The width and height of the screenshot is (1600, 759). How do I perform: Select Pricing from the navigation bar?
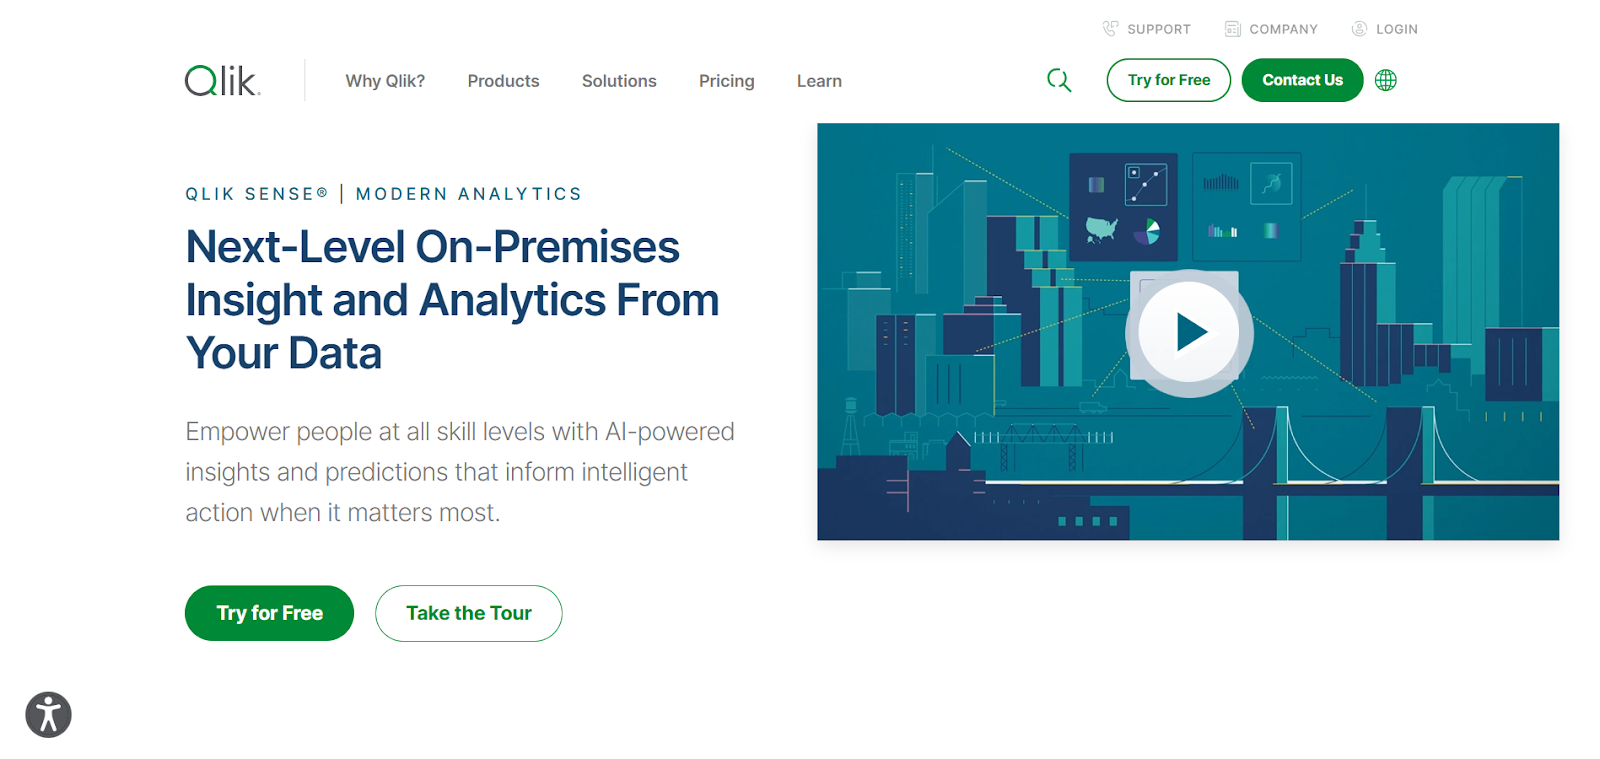726,80
